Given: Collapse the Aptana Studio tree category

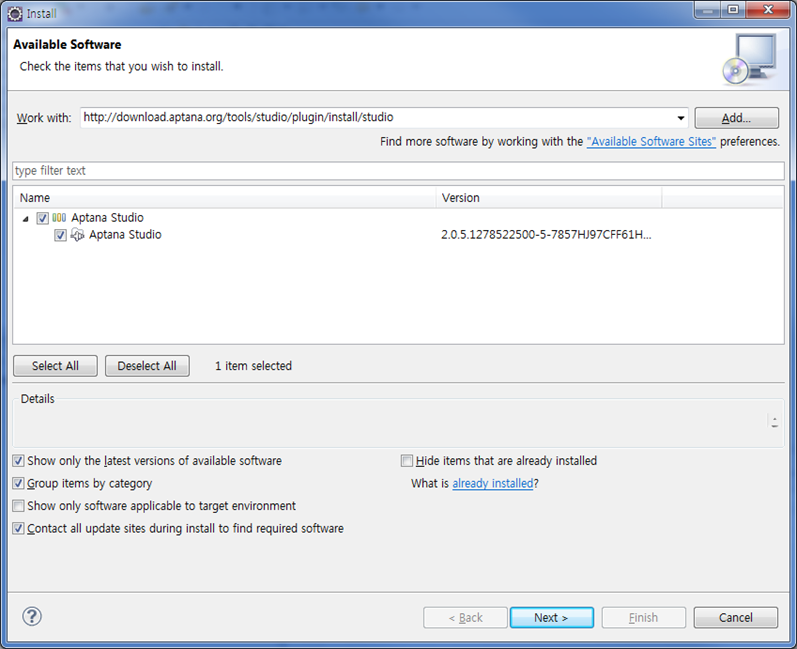Looking at the screenshot, I should (25, 219).
